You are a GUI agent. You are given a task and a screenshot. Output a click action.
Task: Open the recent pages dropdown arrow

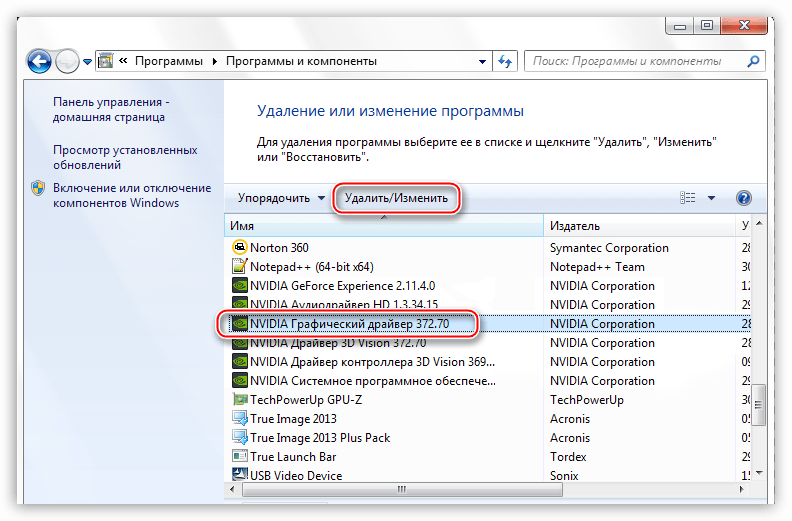pyautogui.click(x=87, y=62)
